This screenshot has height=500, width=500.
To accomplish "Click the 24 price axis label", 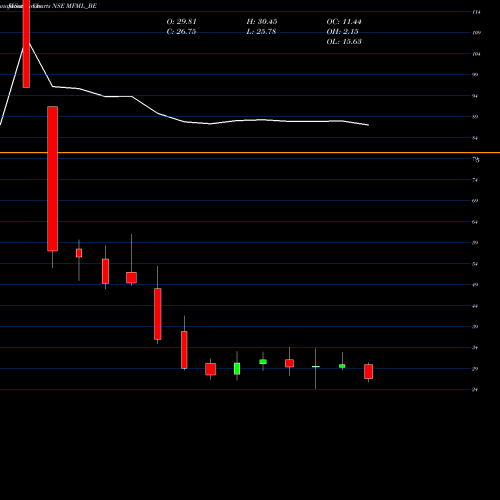I will coord(475,389).
